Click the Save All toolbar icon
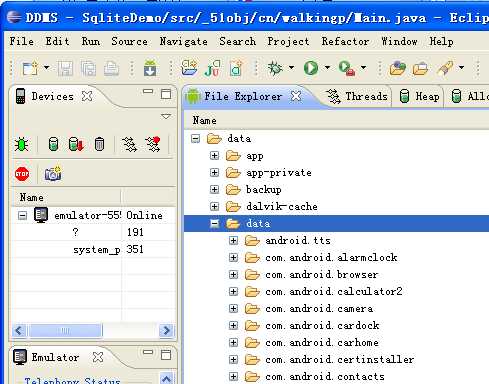Viewport: 489px width, 384px height. point(88,69)
